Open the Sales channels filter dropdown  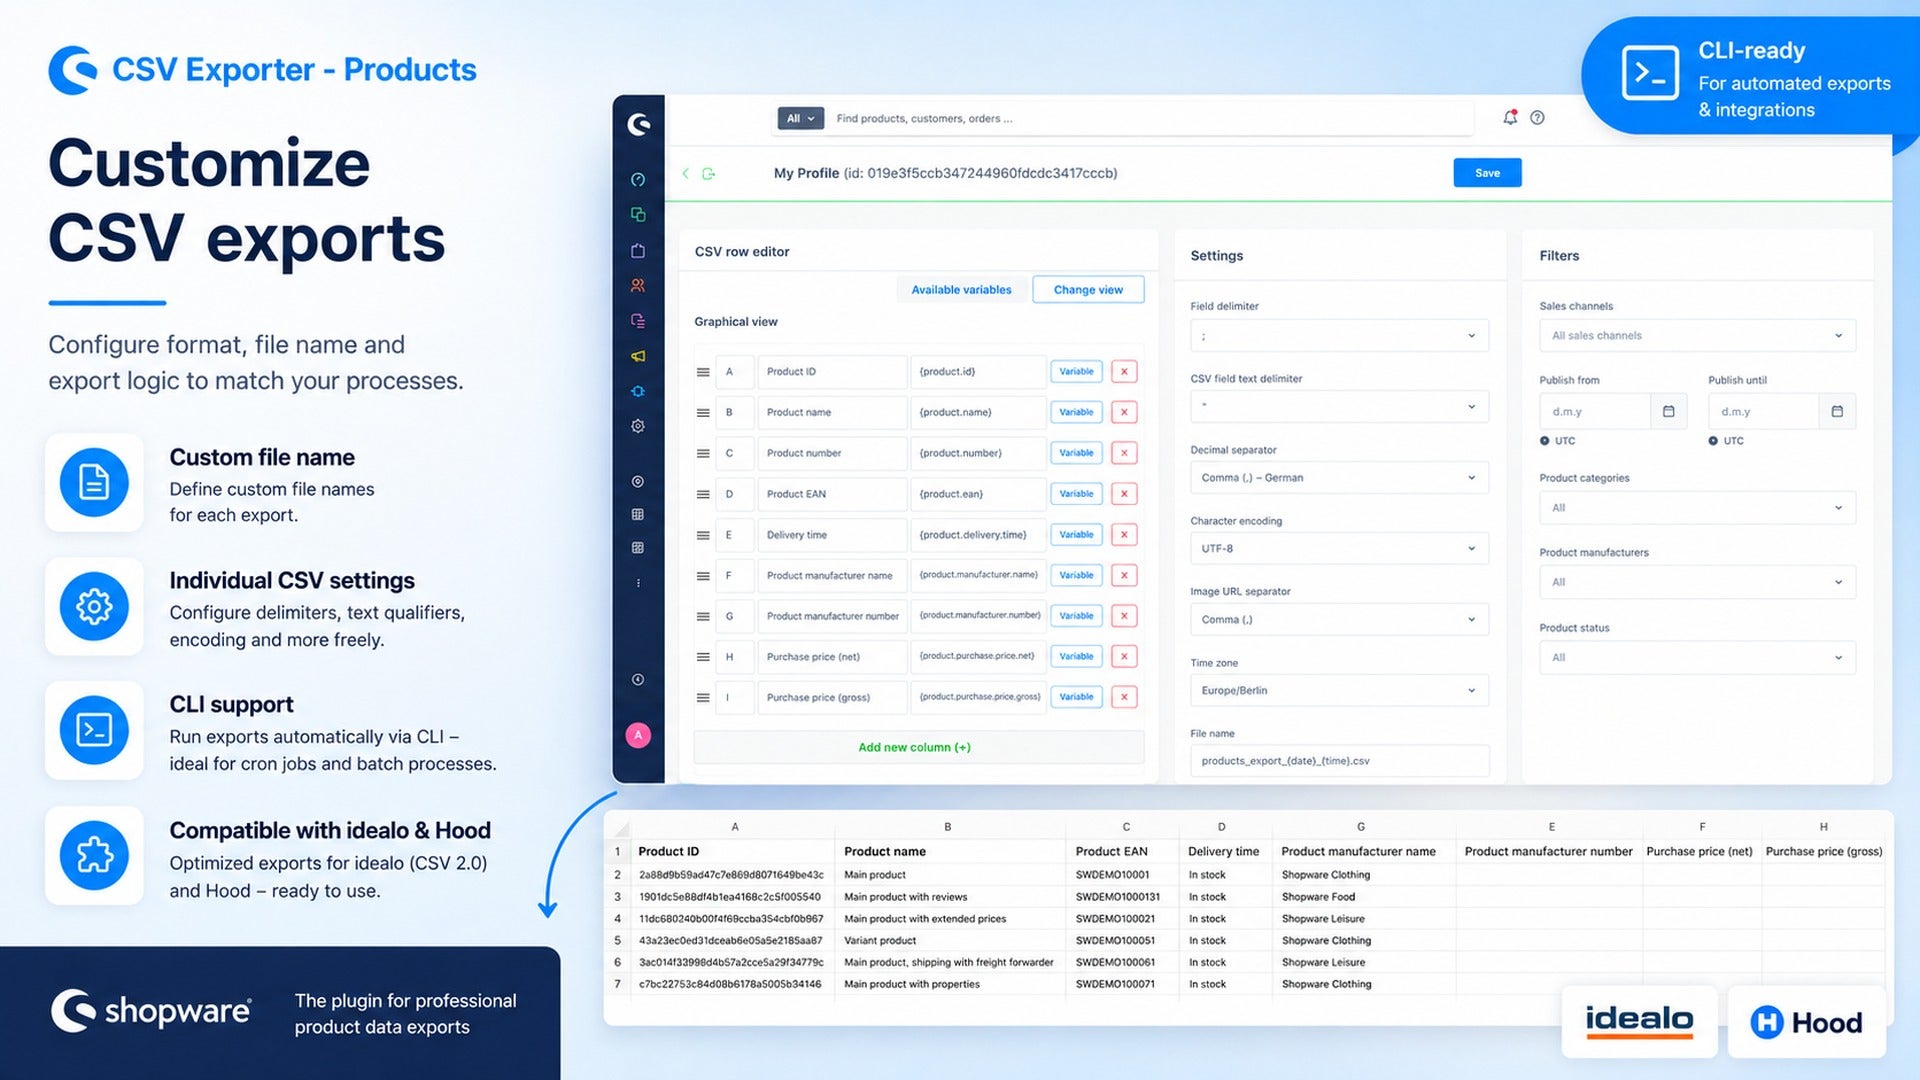point(1697,336)
